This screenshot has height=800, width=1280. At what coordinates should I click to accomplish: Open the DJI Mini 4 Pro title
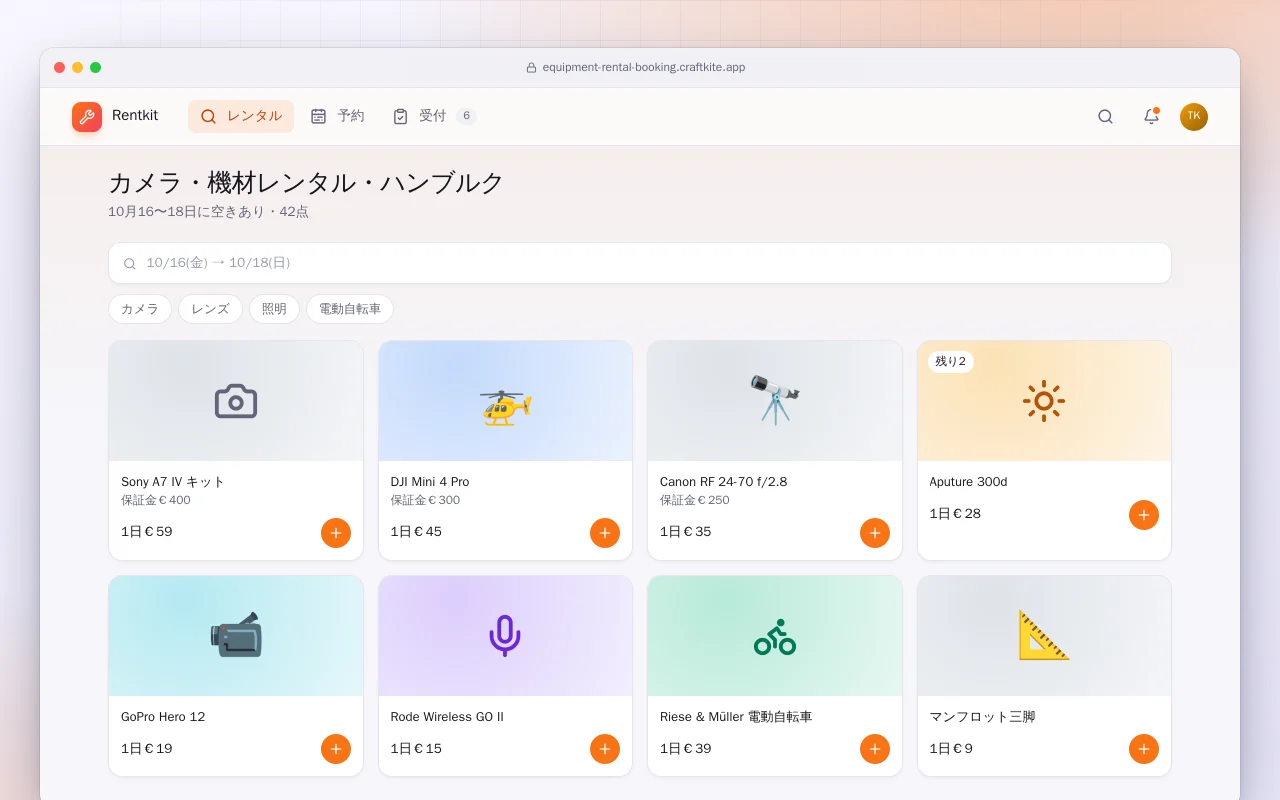point(430,482)
